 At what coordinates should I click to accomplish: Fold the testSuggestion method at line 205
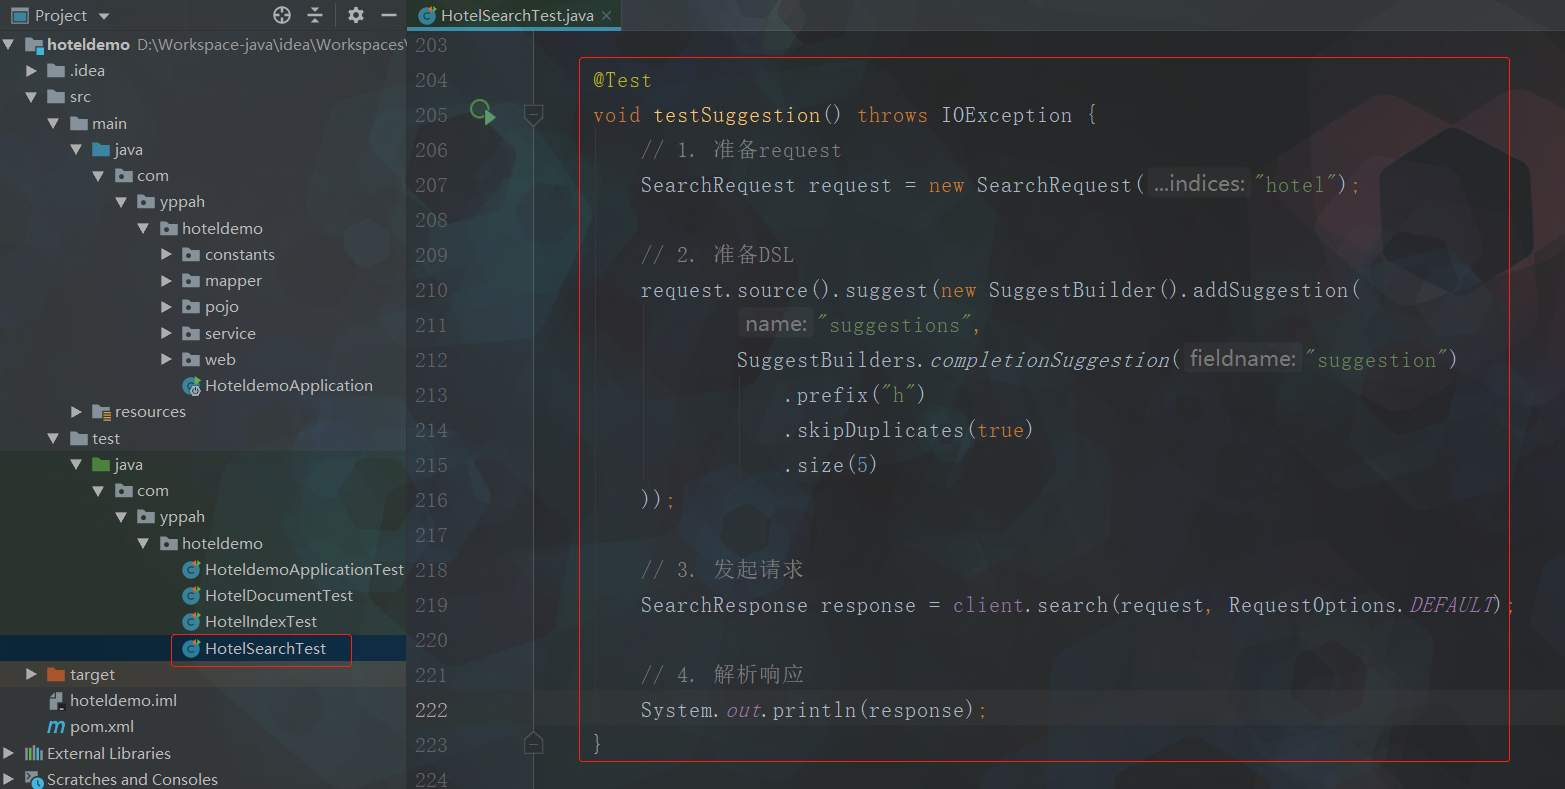[x=534, y=115]
